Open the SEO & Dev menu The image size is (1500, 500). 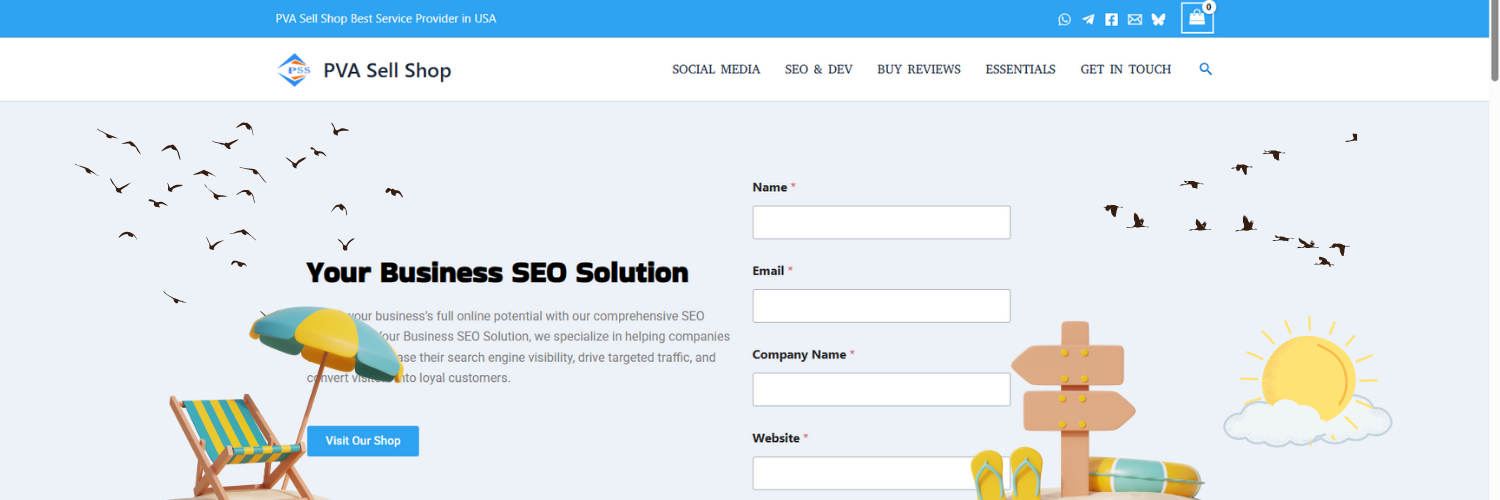(x=818, y=69)
